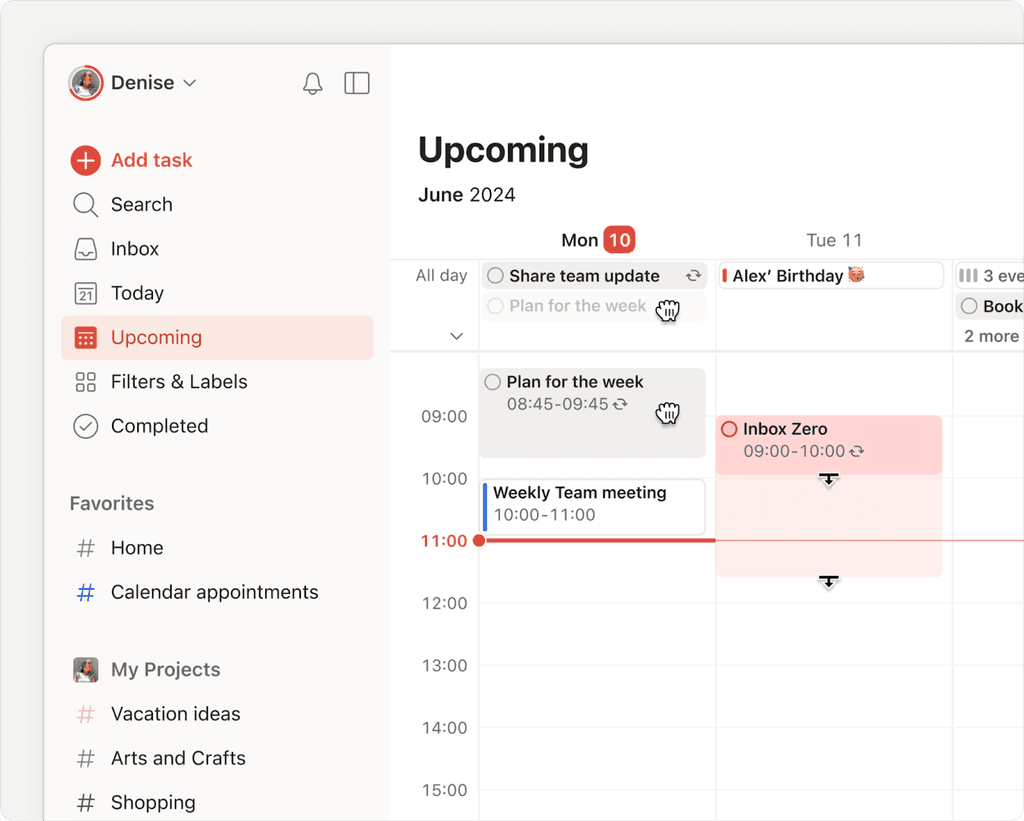Click the Filters & Labels grid icon
This screenshot has height=821, width=1024.
[x=86, y=381]
